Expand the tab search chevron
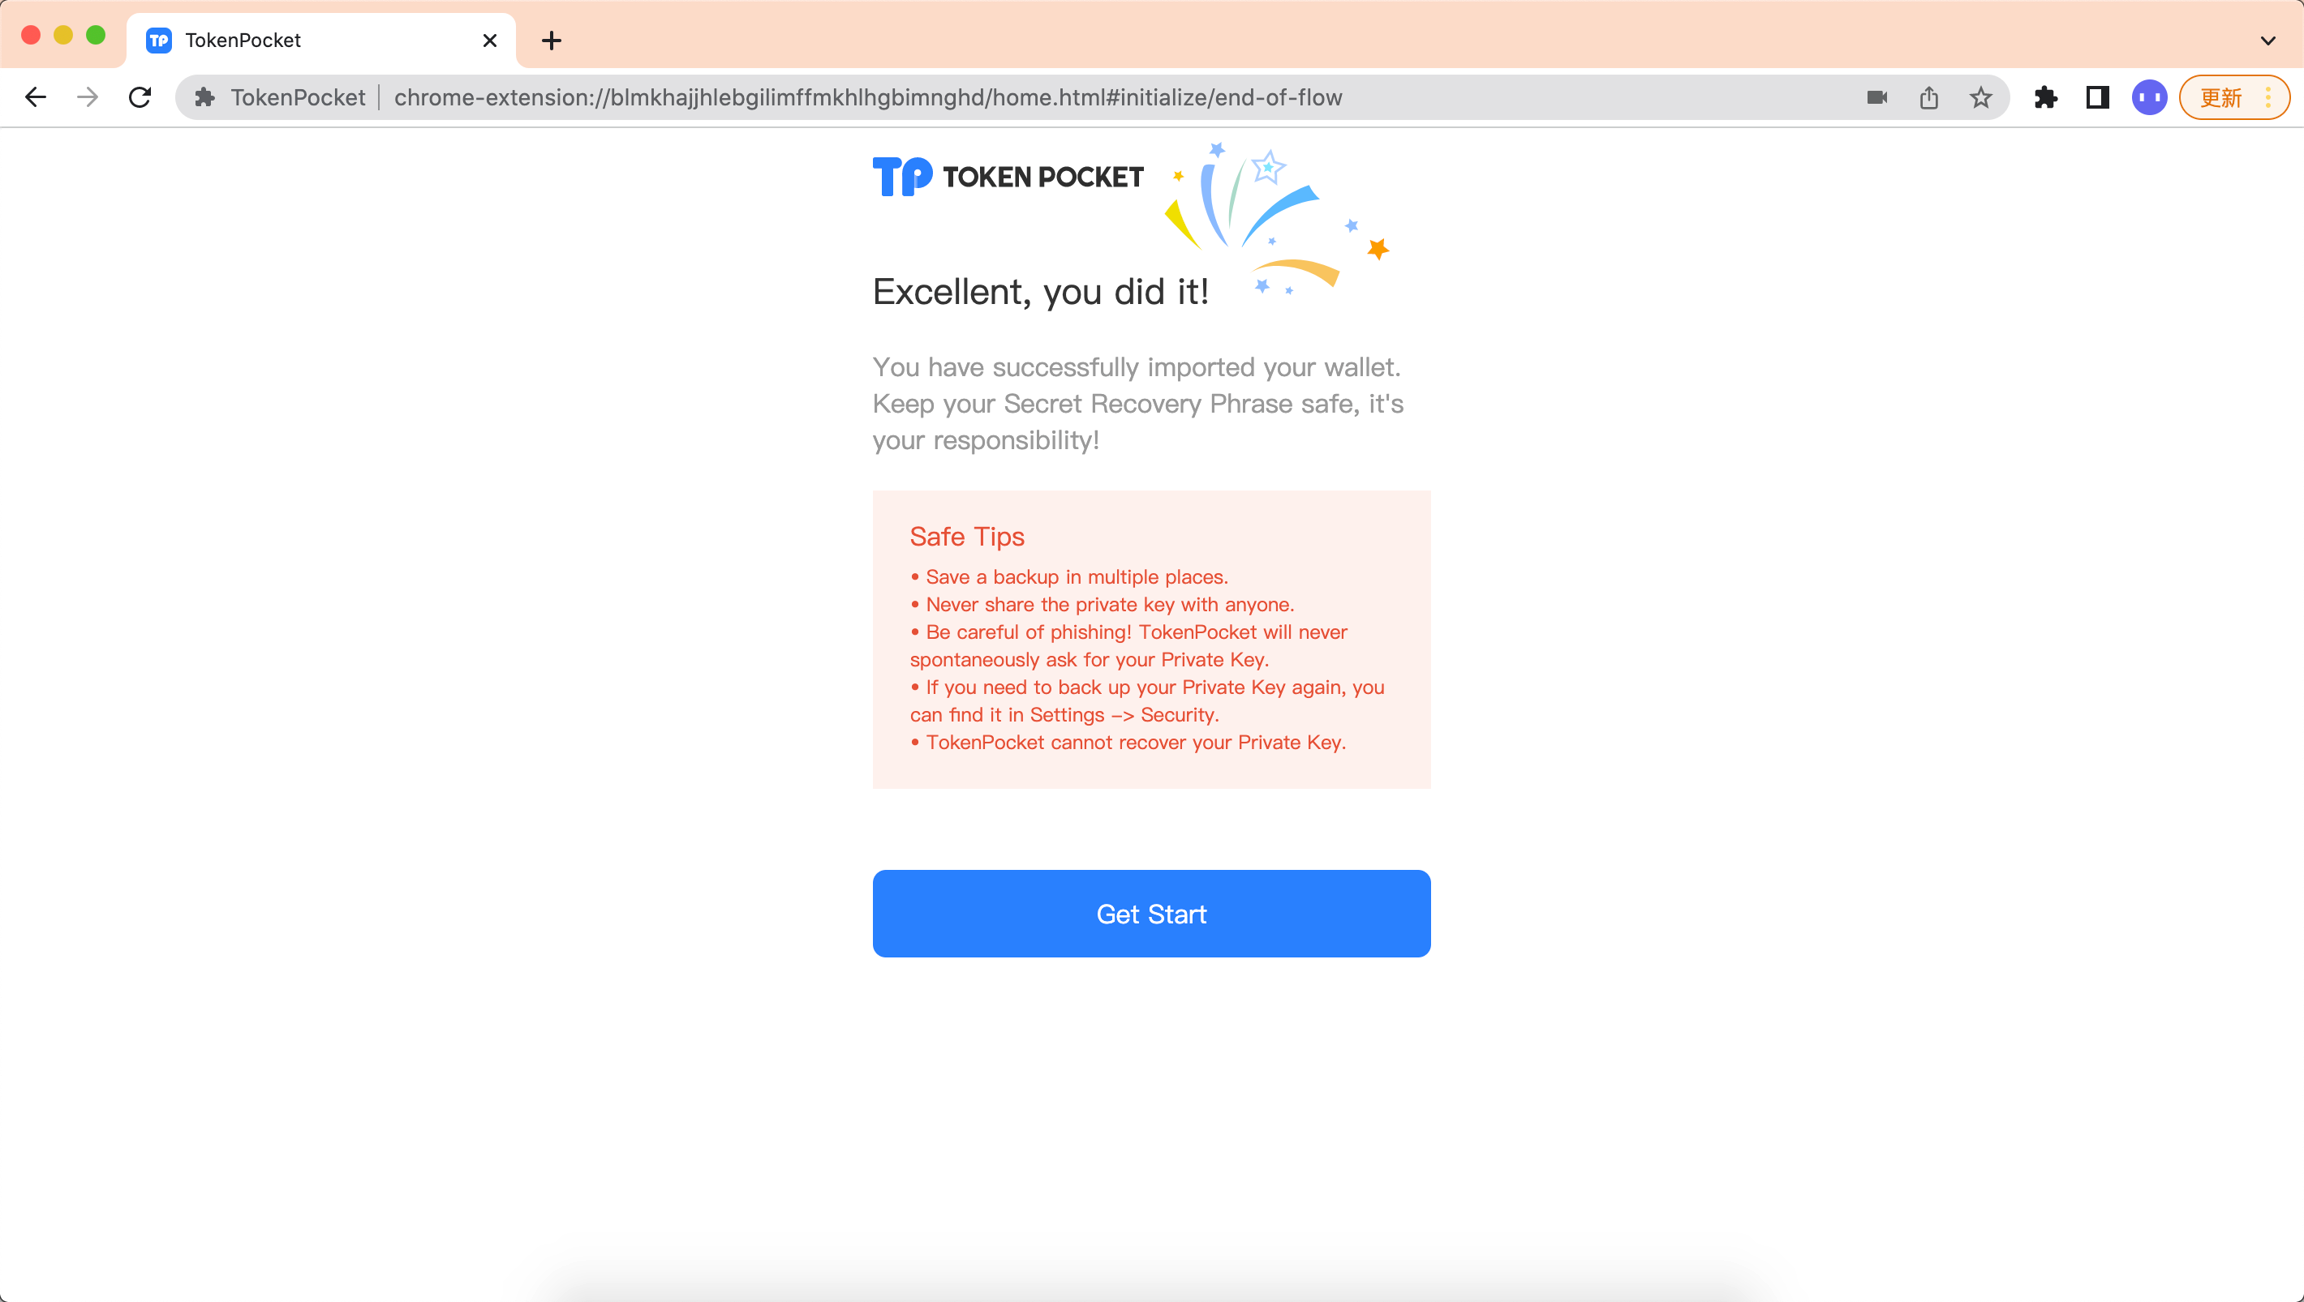Image resolution: width=2304 pixels, height=1302 pixels. tap(2267, 40)
